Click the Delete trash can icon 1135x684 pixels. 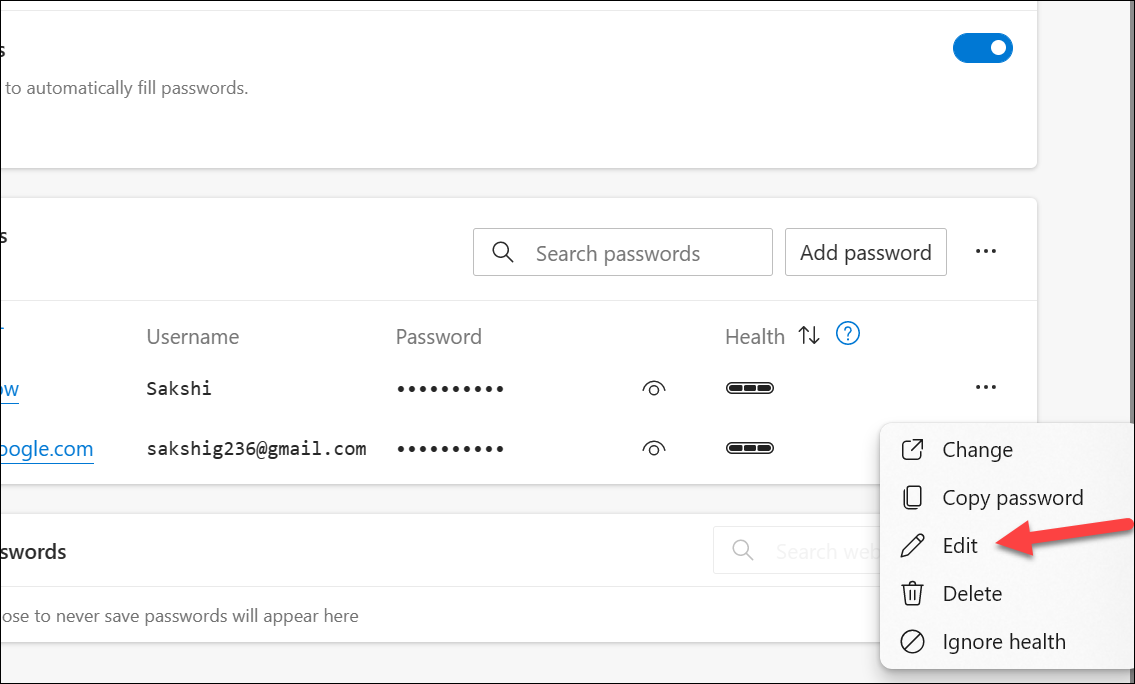[912, 594]
